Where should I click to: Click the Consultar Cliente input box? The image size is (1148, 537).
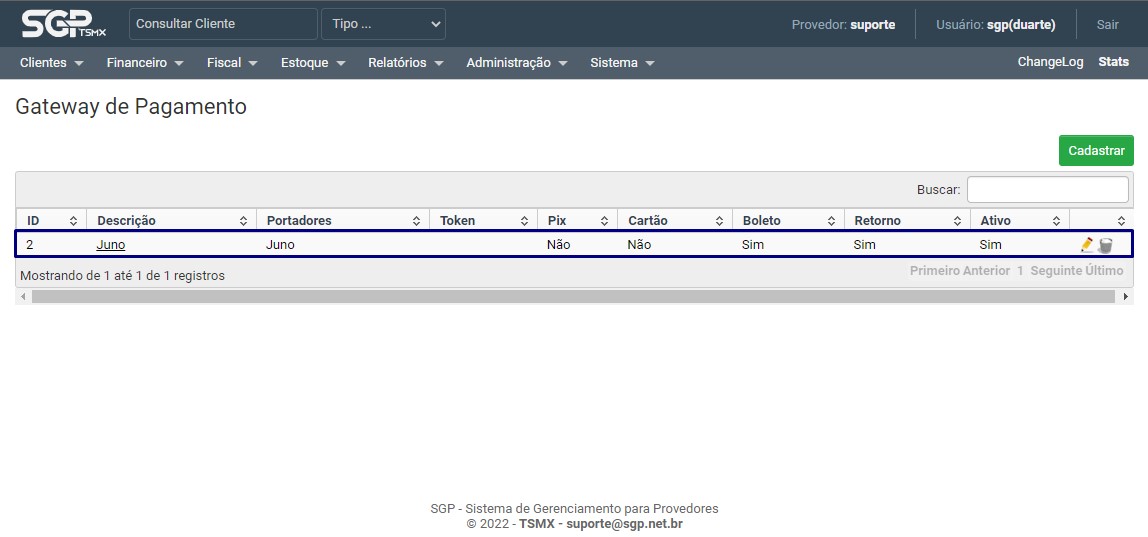[223, 24]
